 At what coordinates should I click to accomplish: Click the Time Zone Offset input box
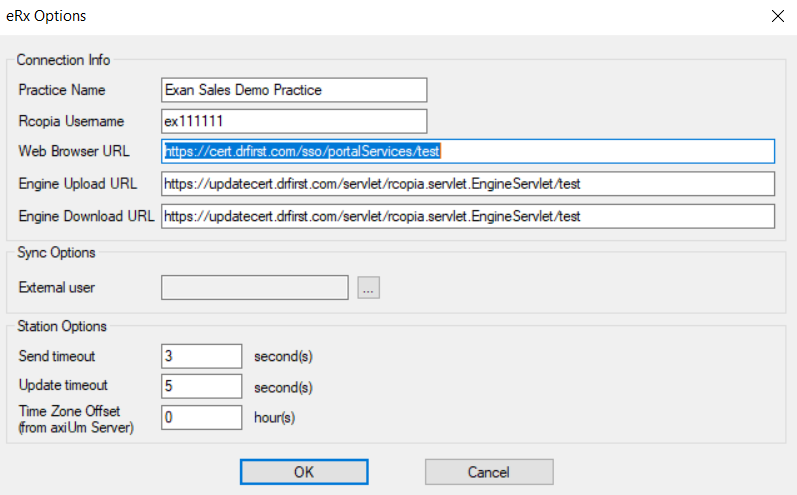(x=201, y=417)
